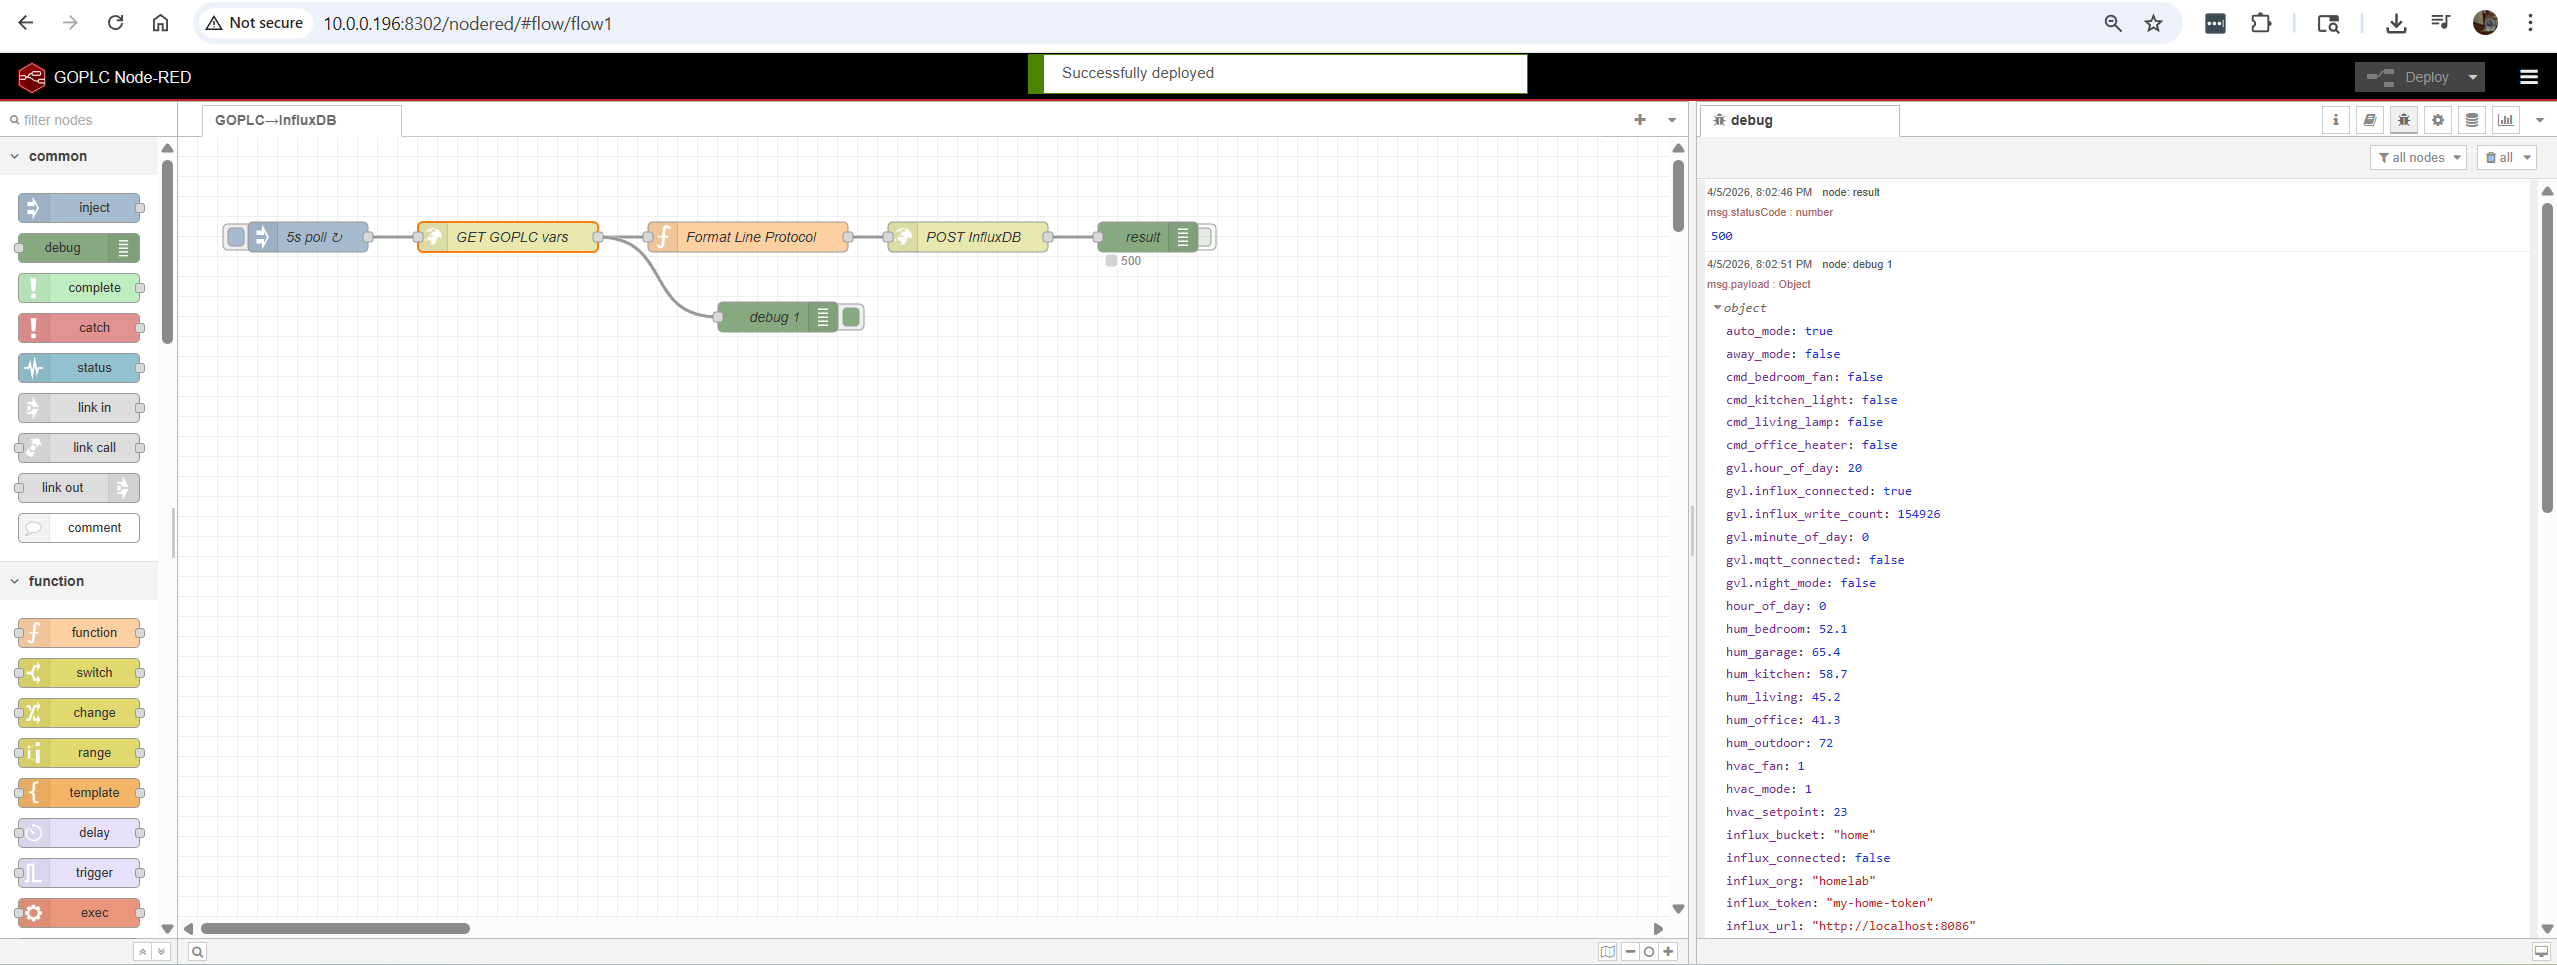Screen dimensions: 2557x965
Task: Pick the catch node from palette
Action: 79,328
